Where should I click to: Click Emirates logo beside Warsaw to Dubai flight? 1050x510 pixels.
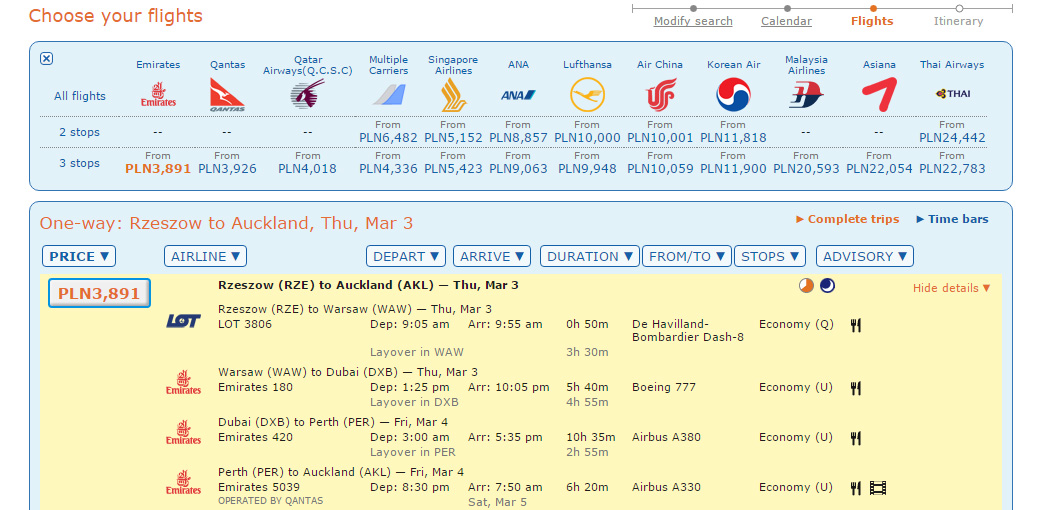[x=183, y=382]
